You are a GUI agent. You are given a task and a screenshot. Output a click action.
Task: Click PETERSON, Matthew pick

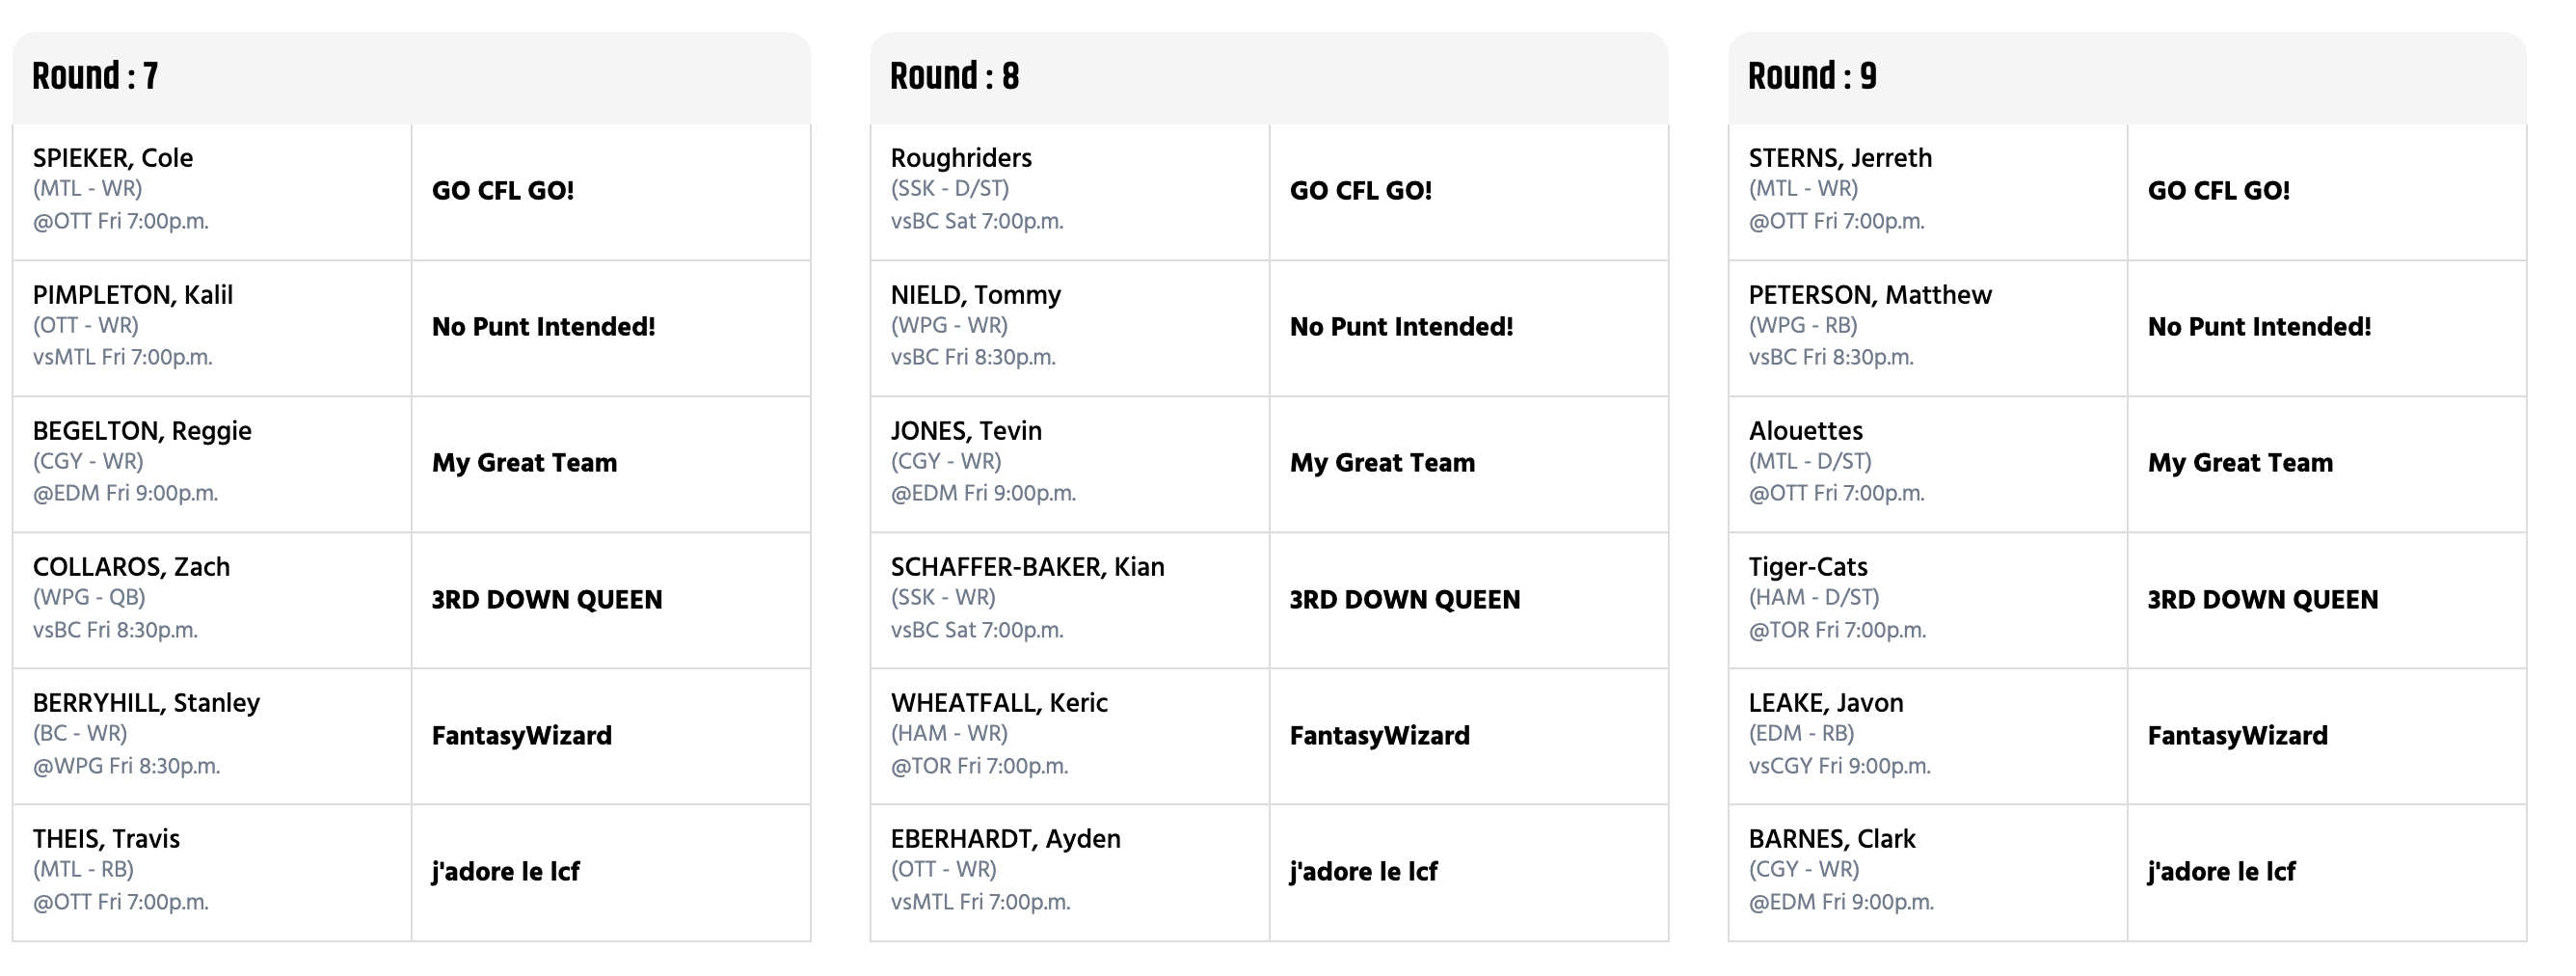(1870, 295)
